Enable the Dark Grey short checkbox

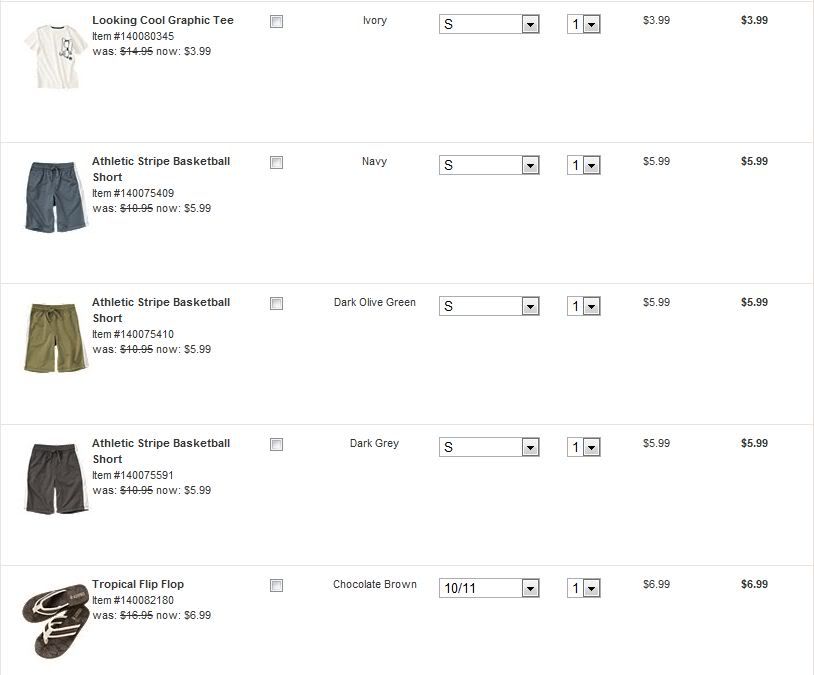(x=277, y=445)
